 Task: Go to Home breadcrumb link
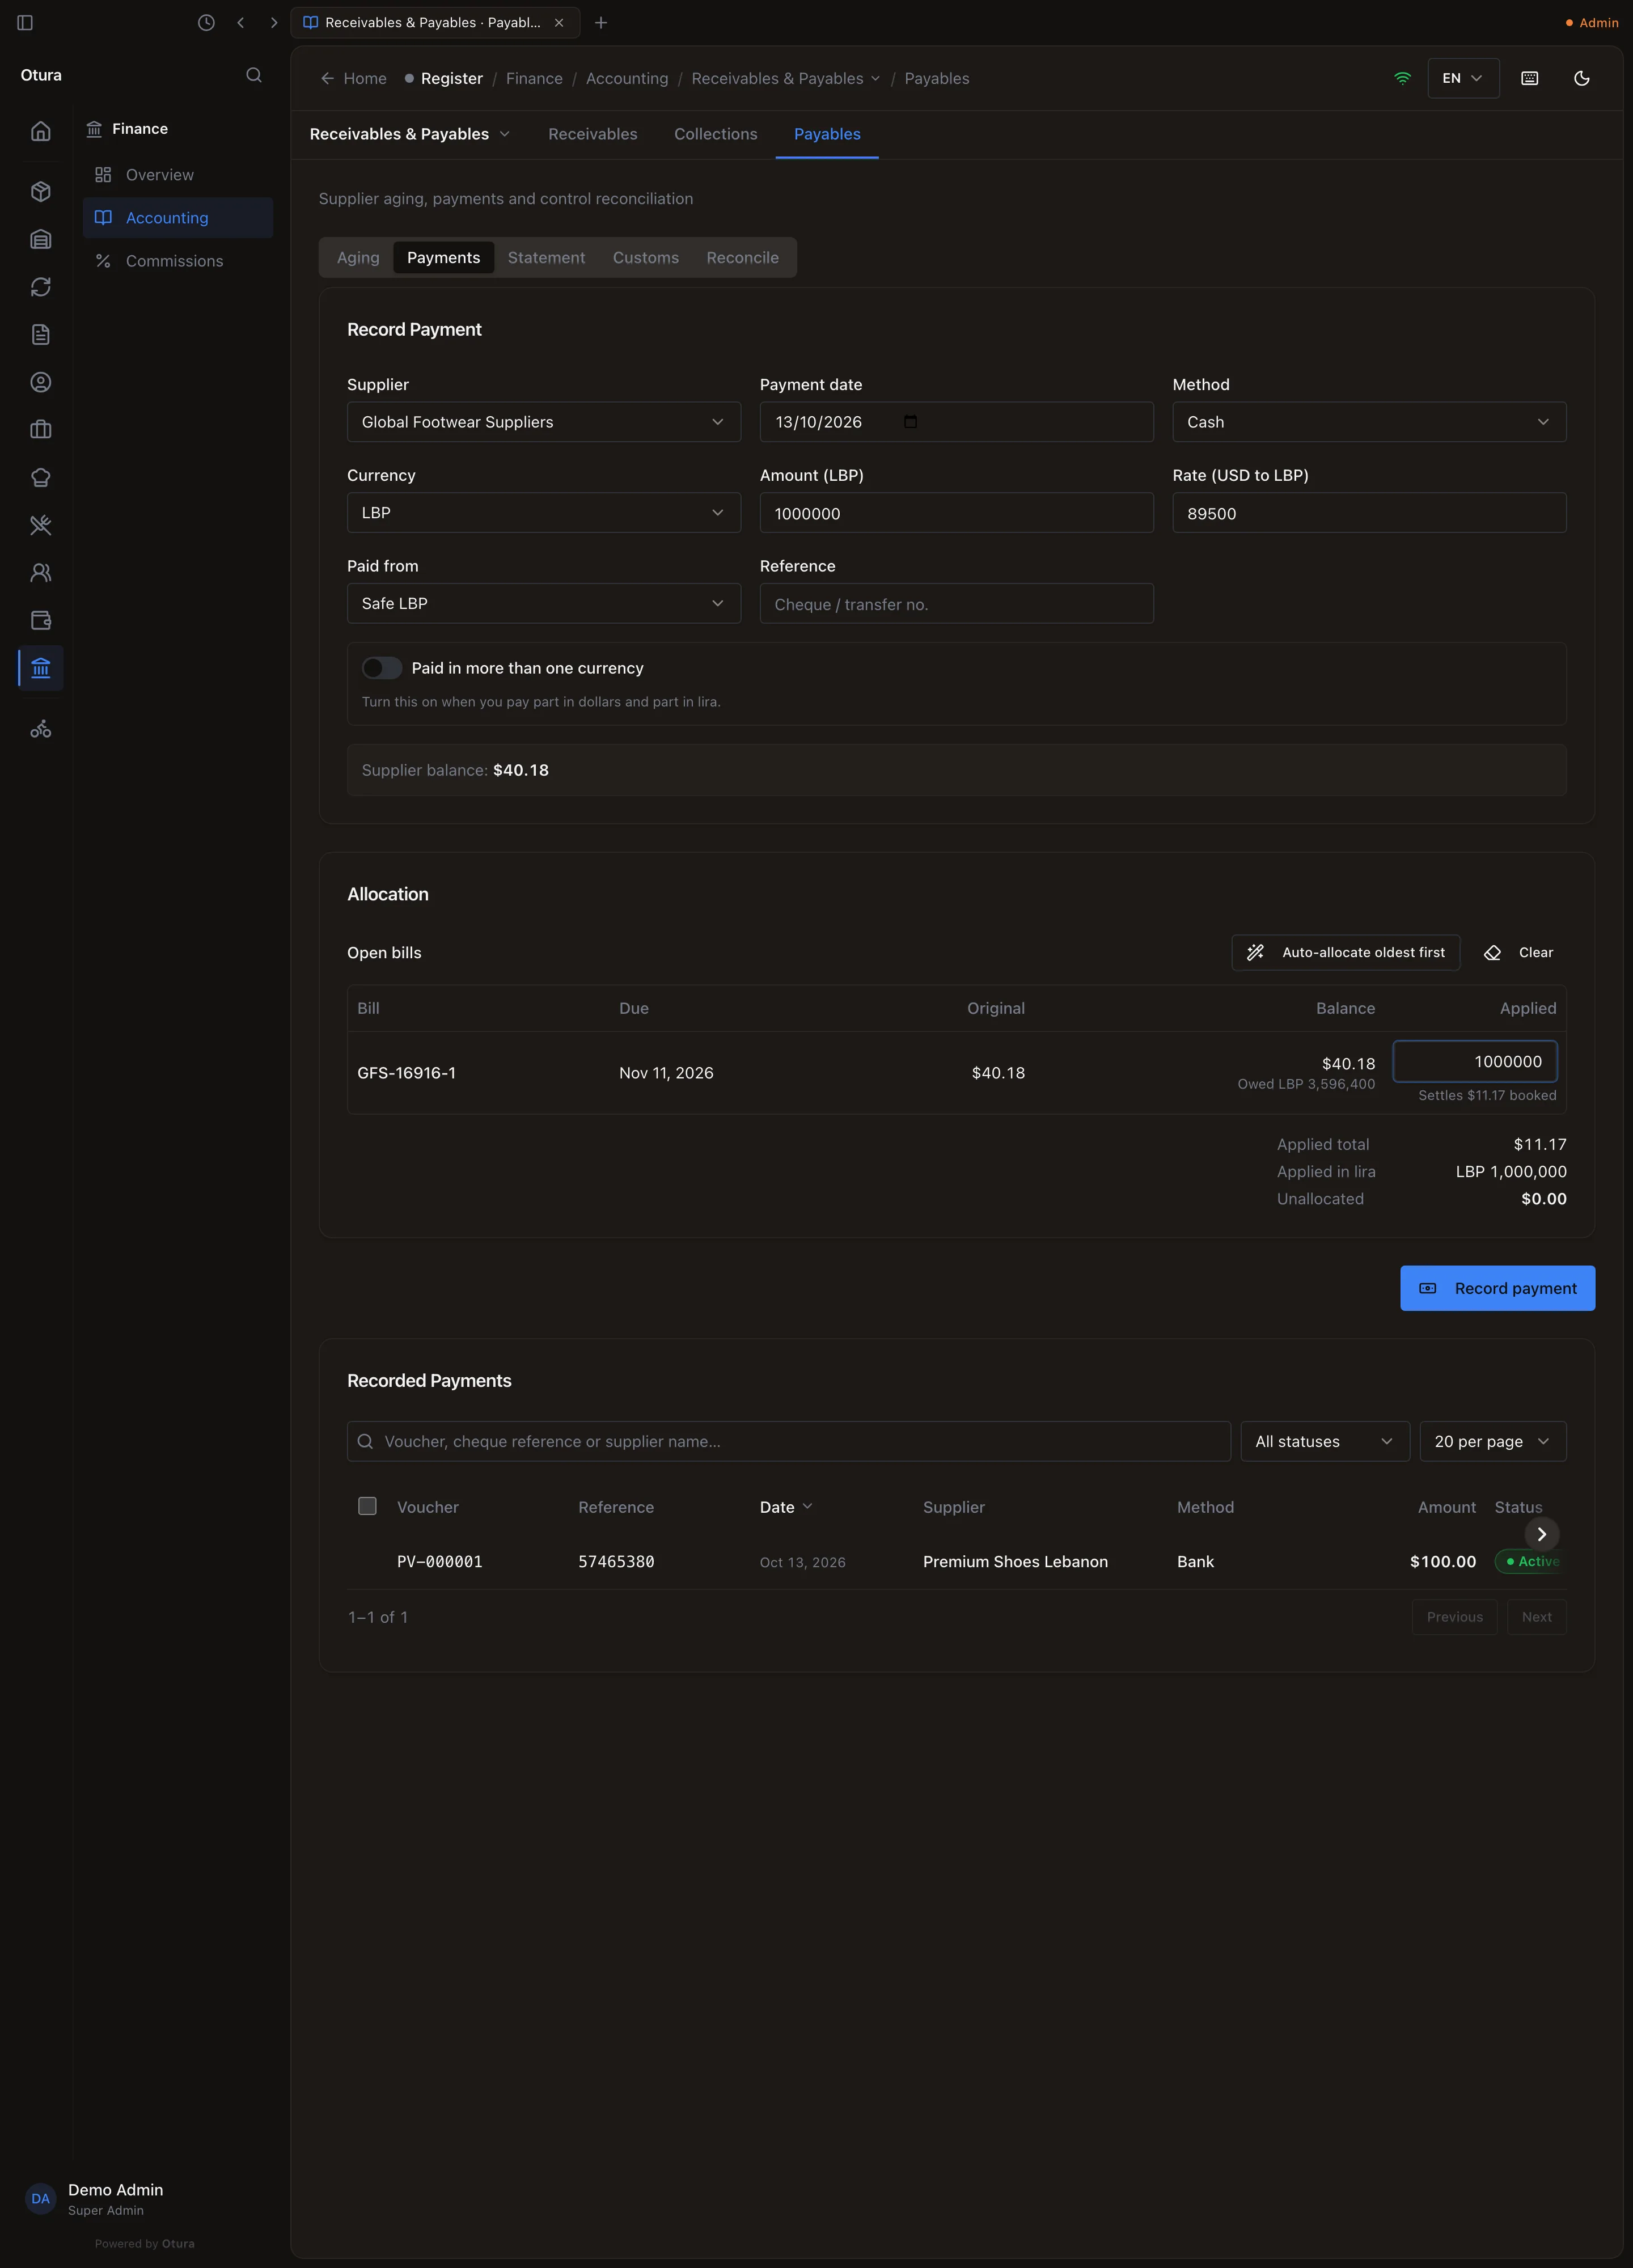tap(354, 78)
